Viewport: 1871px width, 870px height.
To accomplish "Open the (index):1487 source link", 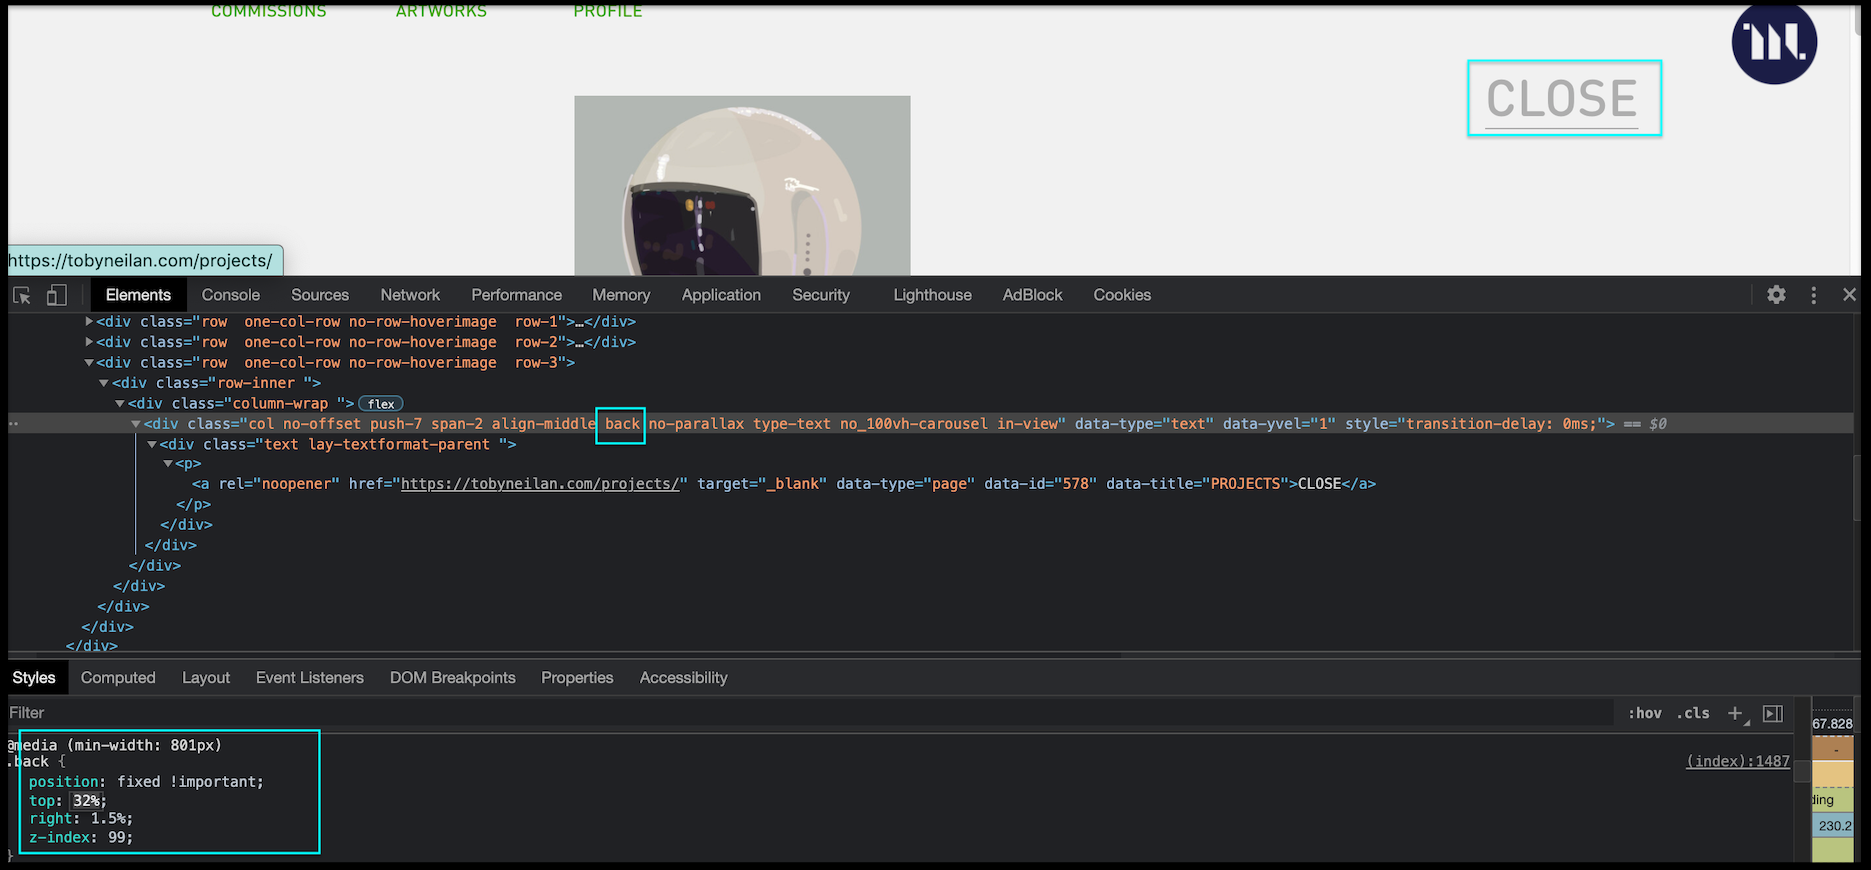I will [1737, 762].
